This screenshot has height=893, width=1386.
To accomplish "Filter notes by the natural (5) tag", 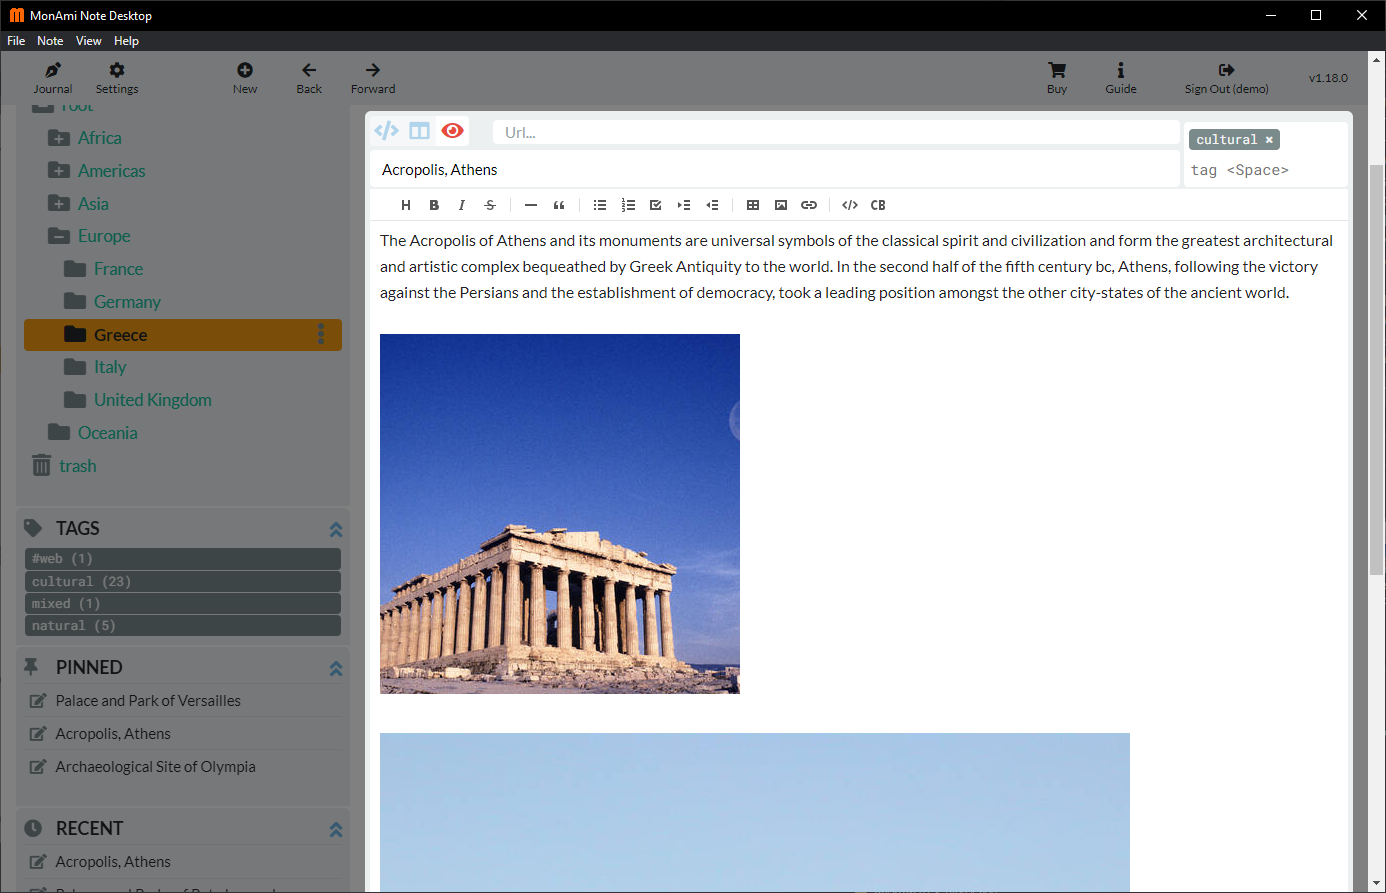I will point(183,625).
